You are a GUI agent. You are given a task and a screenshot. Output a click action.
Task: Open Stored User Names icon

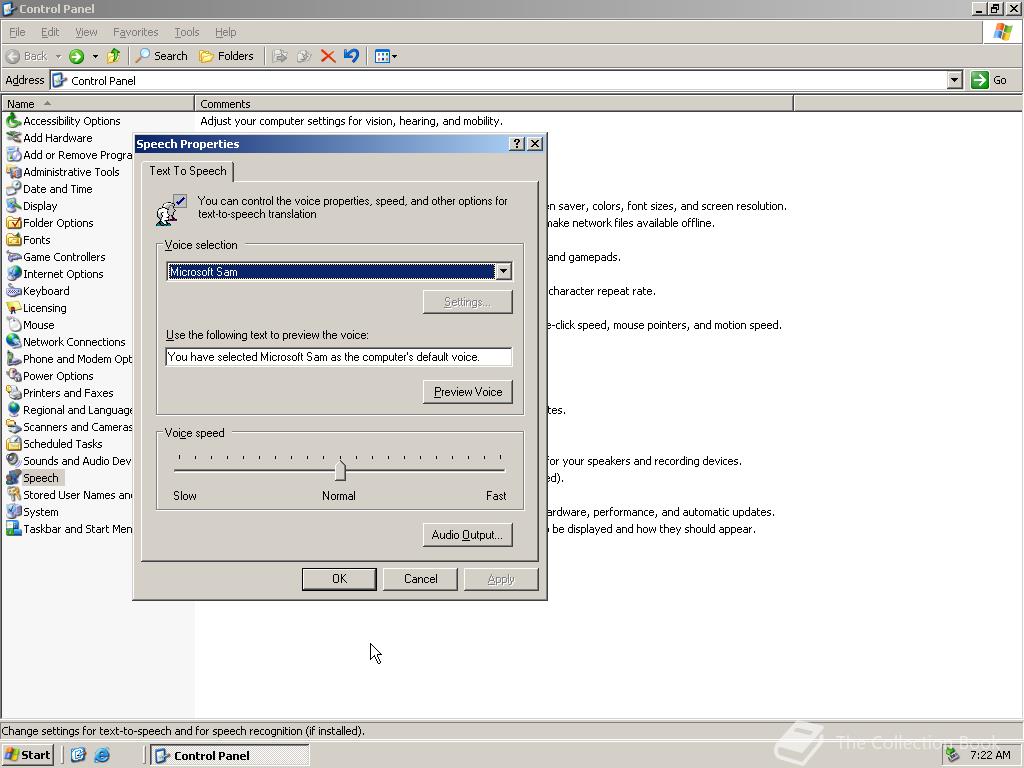click(13, 494)
